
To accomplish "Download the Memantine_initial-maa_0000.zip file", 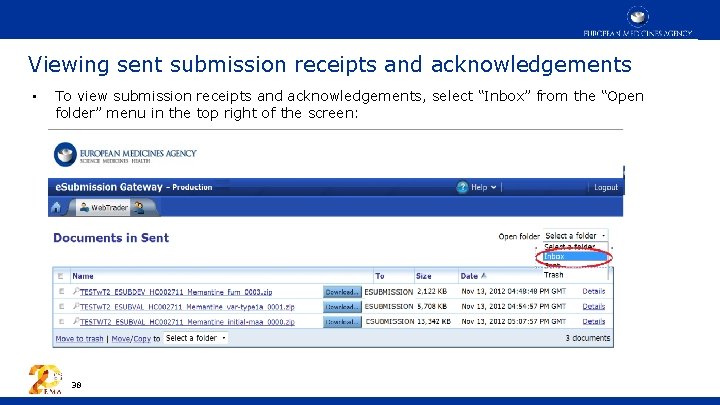I will point(342,322).
